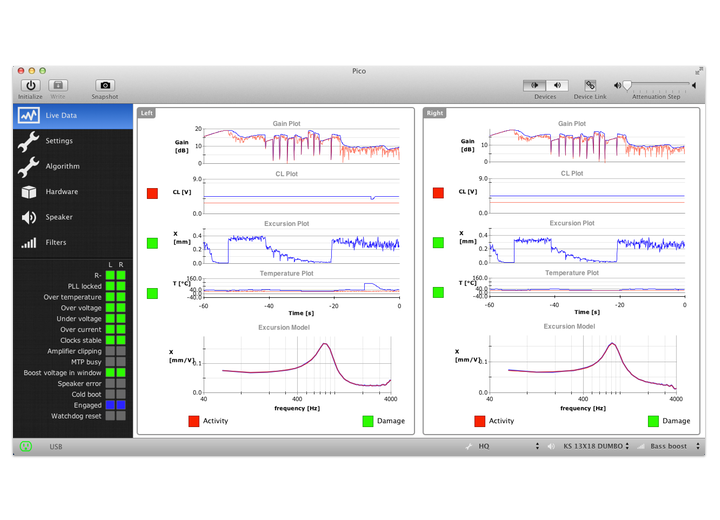Viewport: 720px width, 520px height.
Task: Click Left panel CL plot red indicator
Action: pyautogui.click(x=152, y=193)
